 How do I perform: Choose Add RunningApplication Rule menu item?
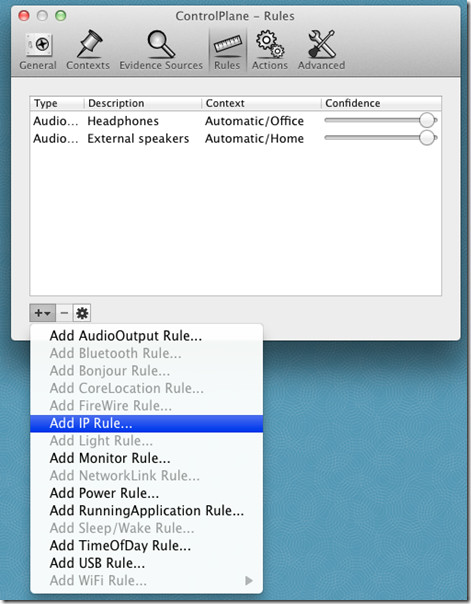(146, 510)
